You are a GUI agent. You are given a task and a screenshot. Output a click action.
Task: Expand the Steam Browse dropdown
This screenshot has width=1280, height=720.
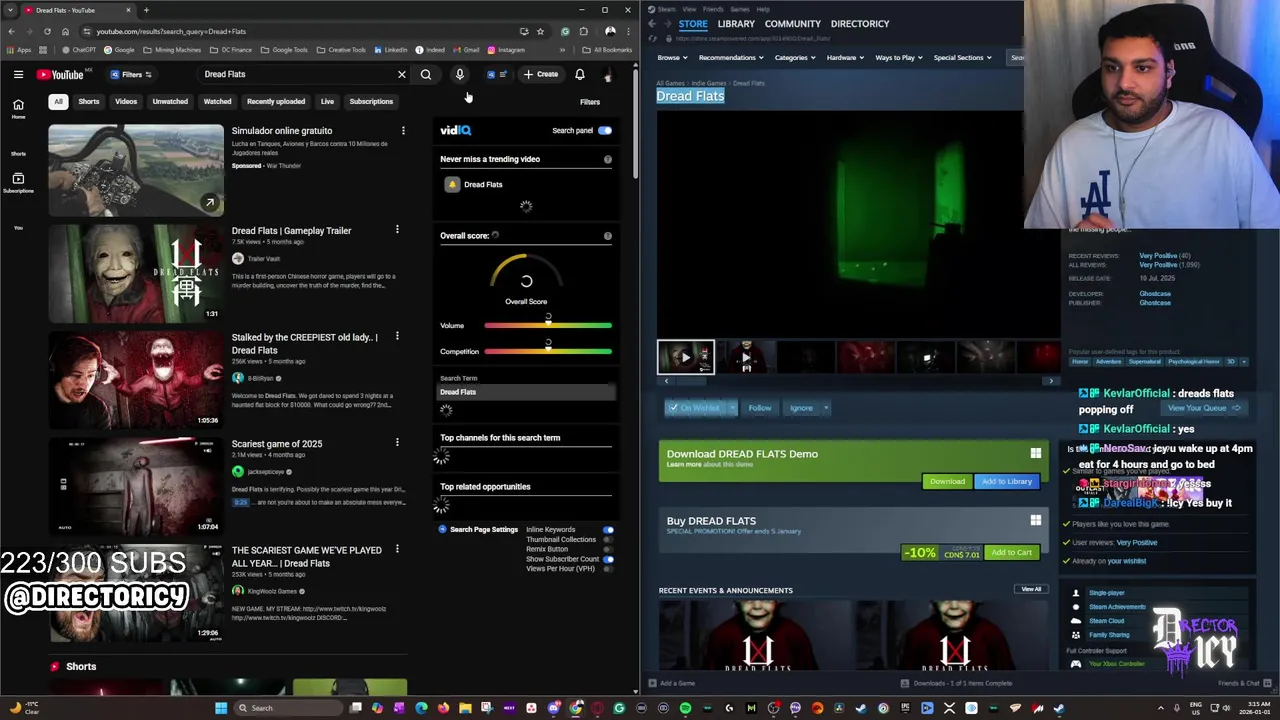pos(672,57)
